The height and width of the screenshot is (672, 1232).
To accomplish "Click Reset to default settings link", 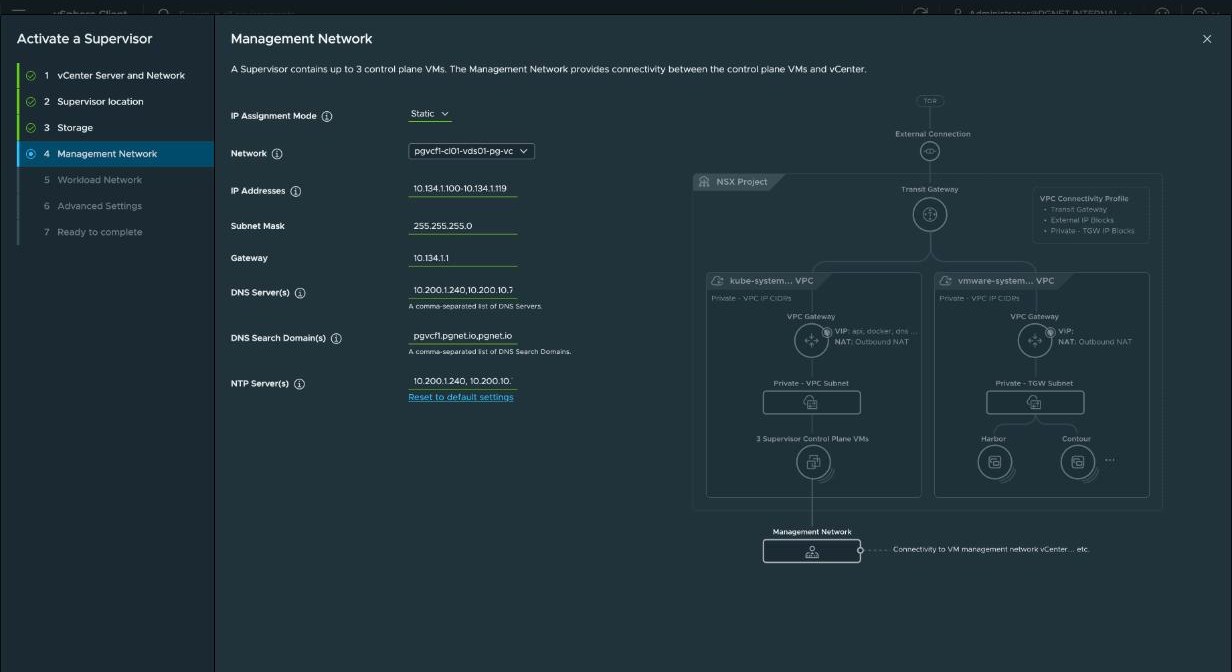I will (461, 397).
